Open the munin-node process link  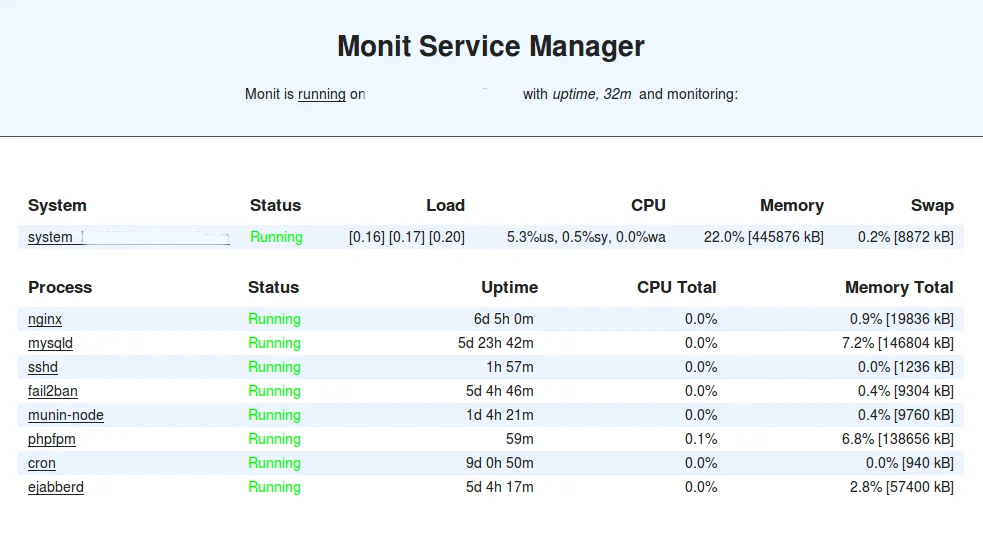(65, 415)
